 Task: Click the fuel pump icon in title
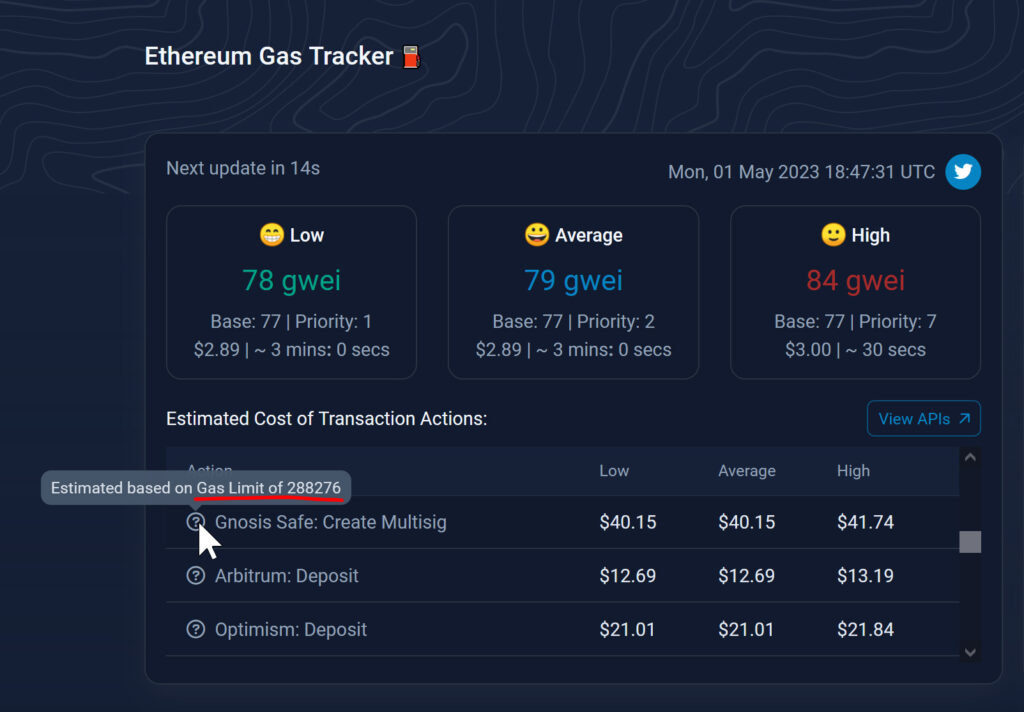point(411,57)
